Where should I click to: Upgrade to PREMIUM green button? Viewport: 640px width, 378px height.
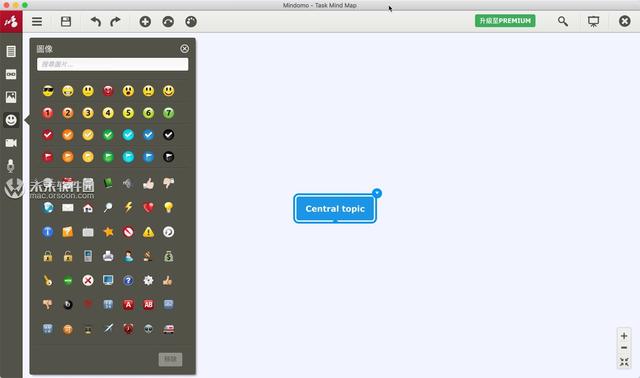click(x=505, y=21)
